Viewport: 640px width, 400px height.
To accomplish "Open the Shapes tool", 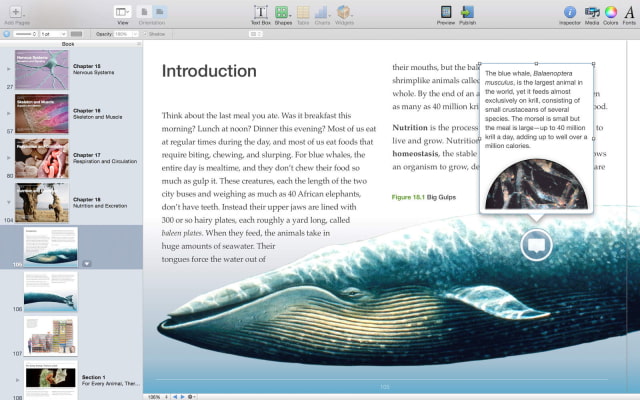I will [x=282, y=12].
